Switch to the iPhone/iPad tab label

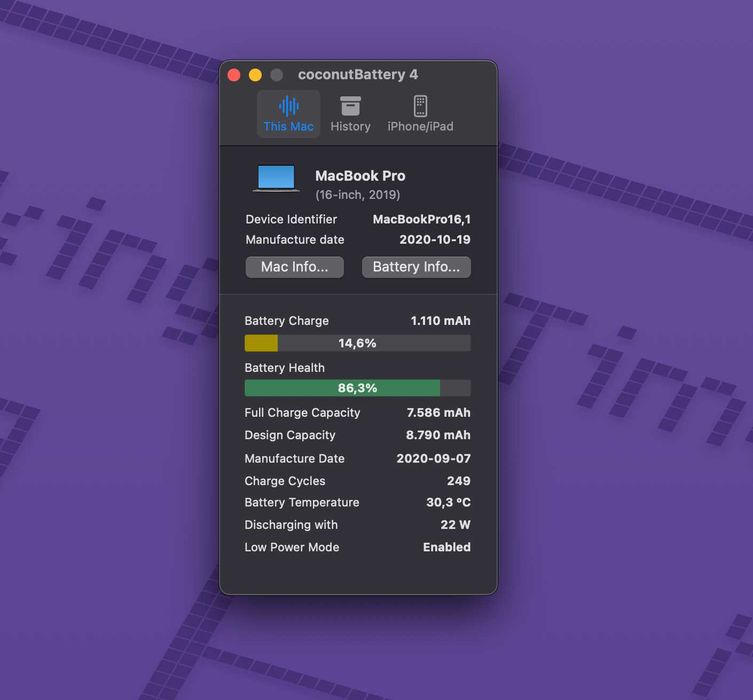pyautogui.click(x=420, y=126)
